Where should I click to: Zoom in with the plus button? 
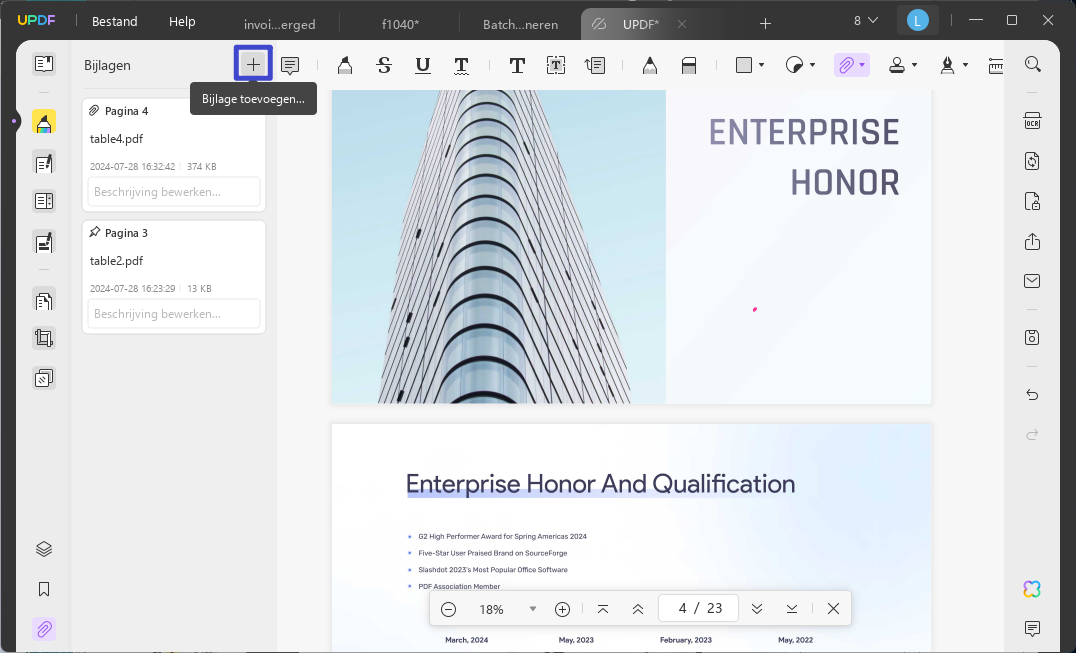tap(562, 609)
